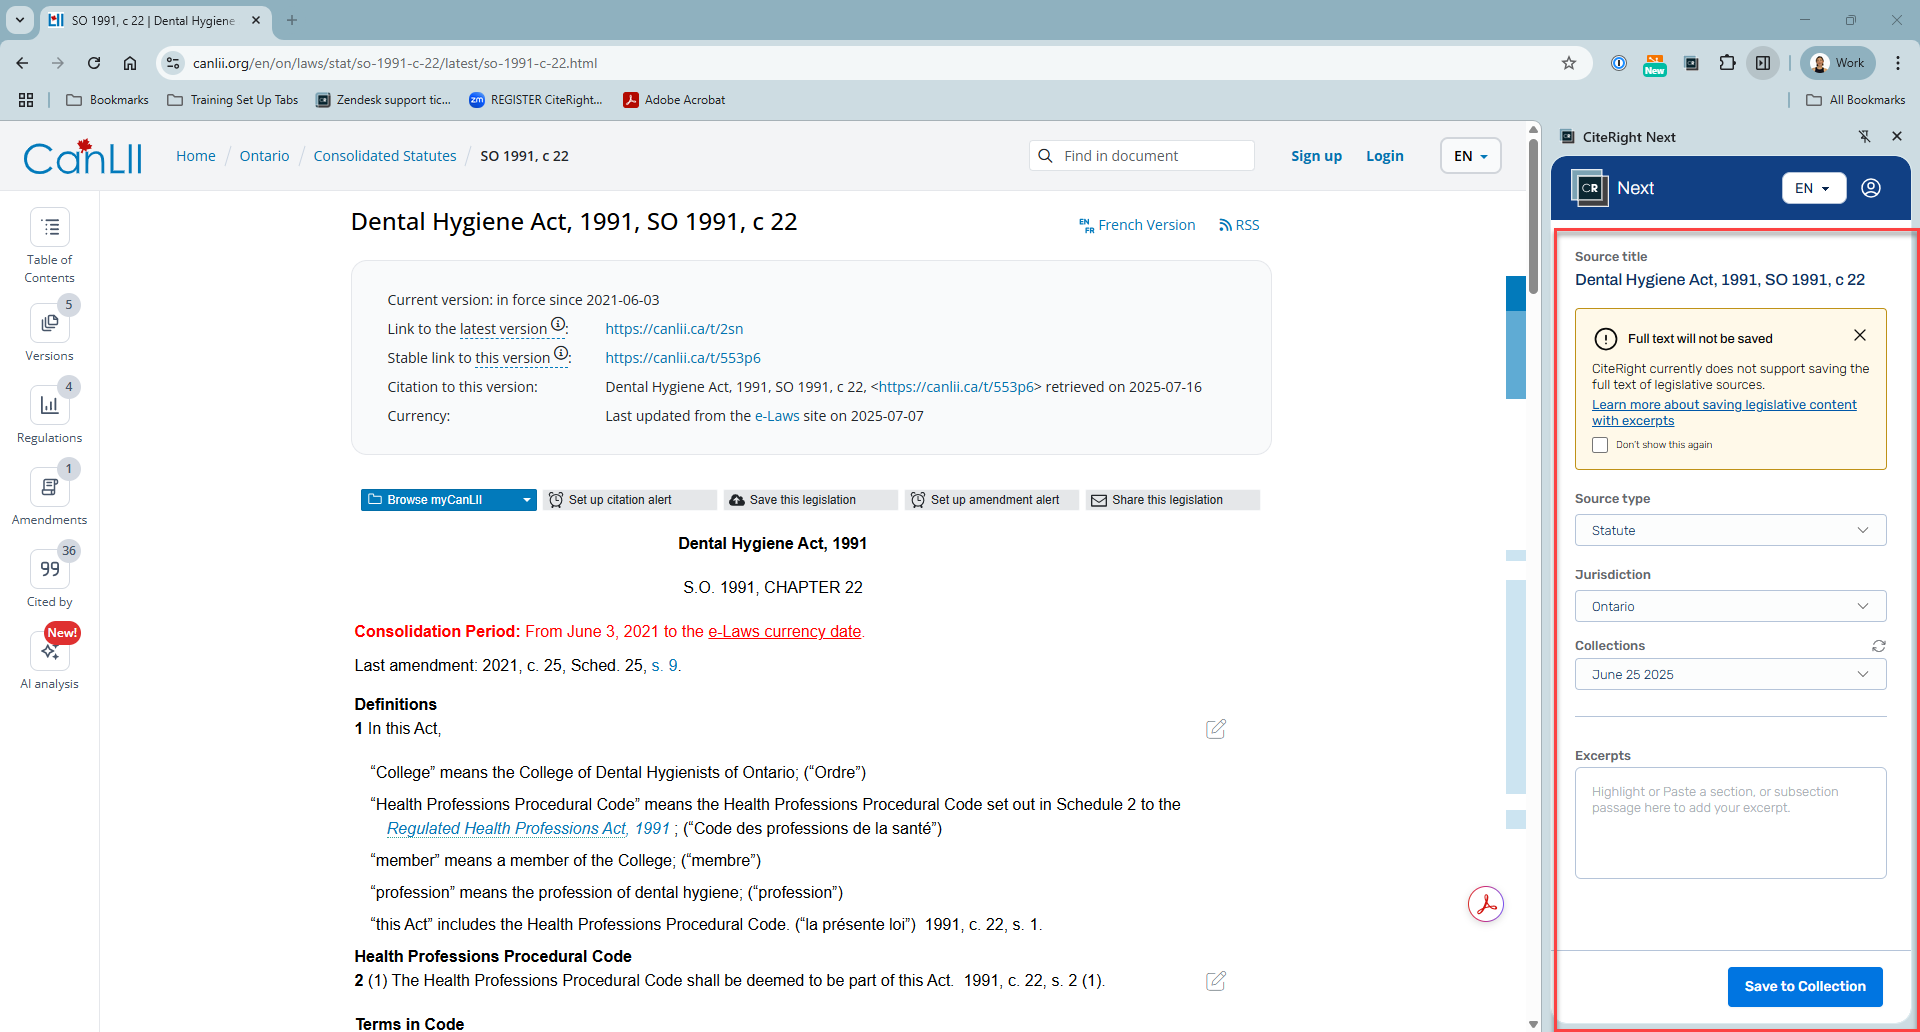Open the apps grid in bookmarks bar
1920x1032 pixels.
[26, 100]
